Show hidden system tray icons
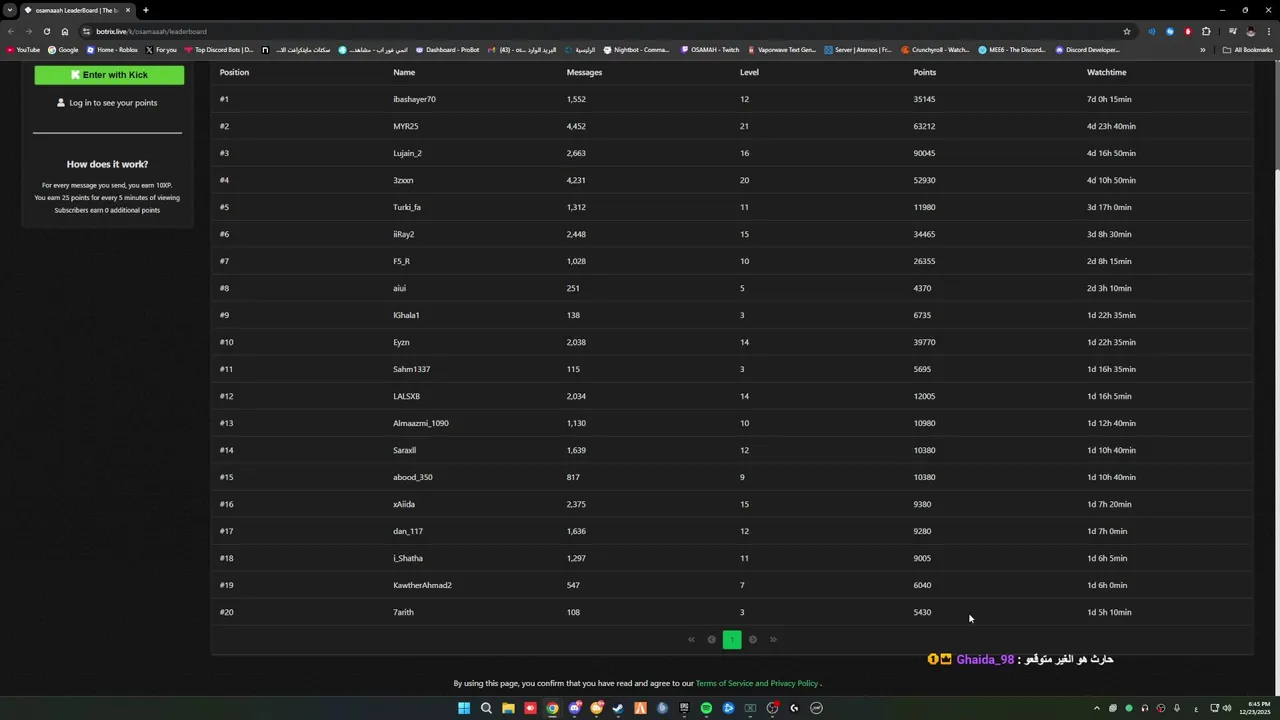This screenshot has height=720, width=1280. click(x=1096, y=708)
